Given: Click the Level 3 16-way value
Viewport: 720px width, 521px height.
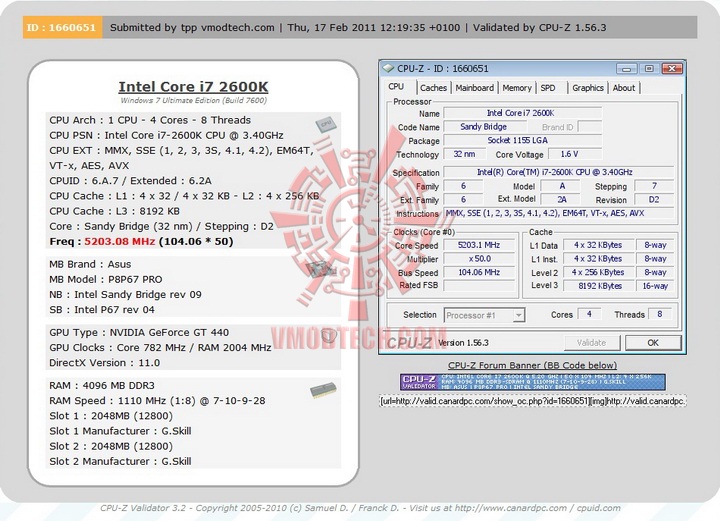Looking at the screenshot, I should point(655,286).
